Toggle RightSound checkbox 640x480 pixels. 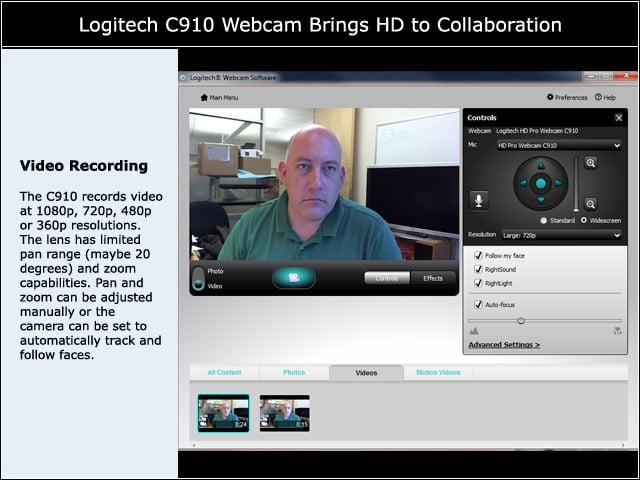coord(478,269)
